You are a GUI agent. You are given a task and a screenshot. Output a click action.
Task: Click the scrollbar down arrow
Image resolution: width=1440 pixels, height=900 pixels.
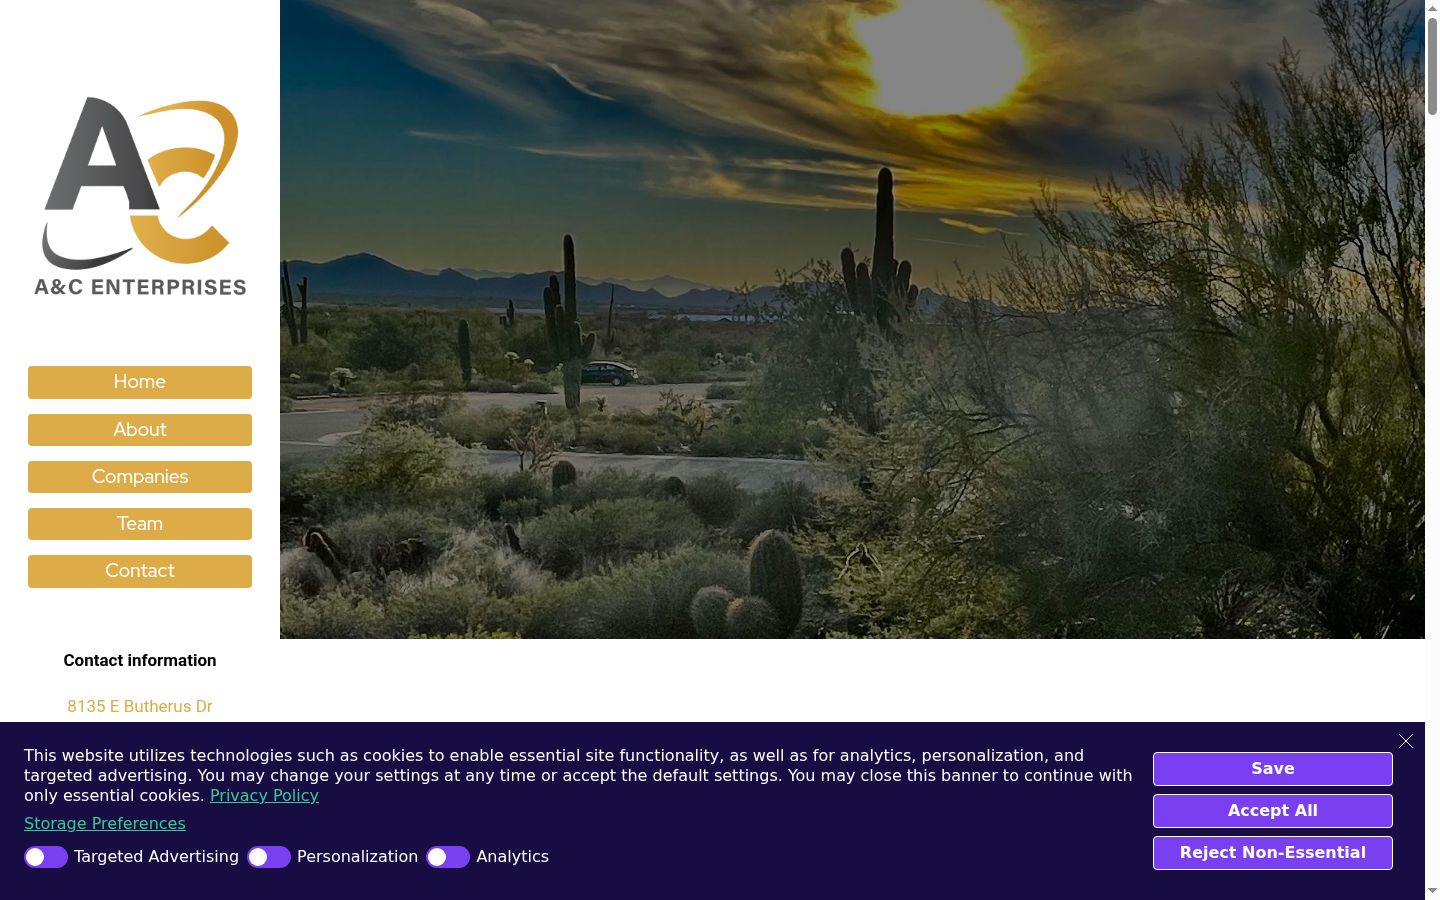1432,891
